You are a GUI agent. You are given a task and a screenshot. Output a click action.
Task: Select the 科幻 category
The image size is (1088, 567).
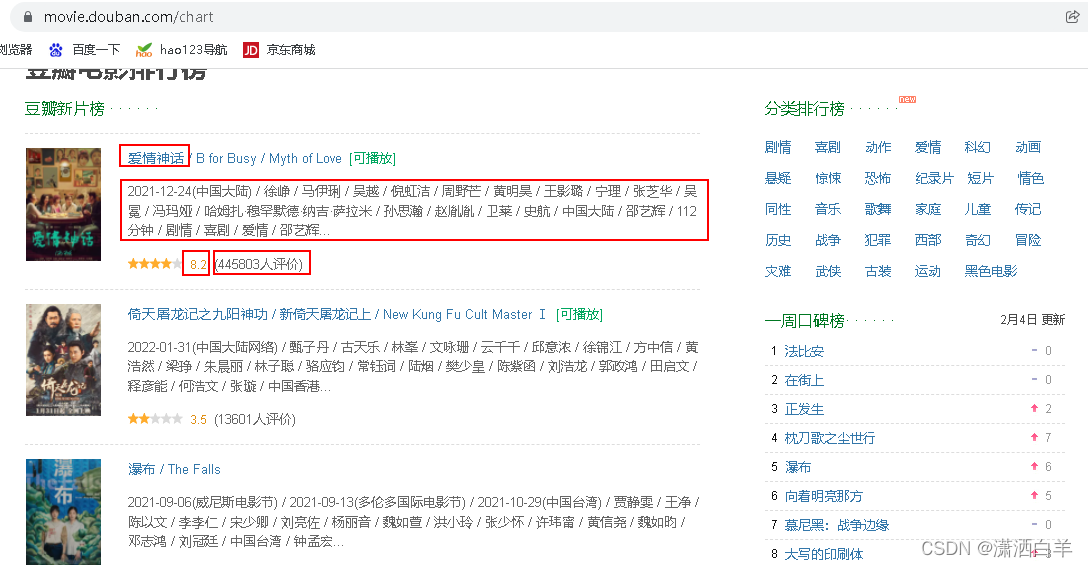[978, 147]
